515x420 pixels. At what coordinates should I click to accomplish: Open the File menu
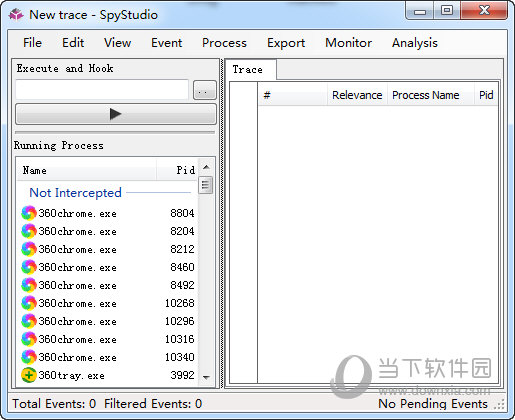click(x=32, y=43)
